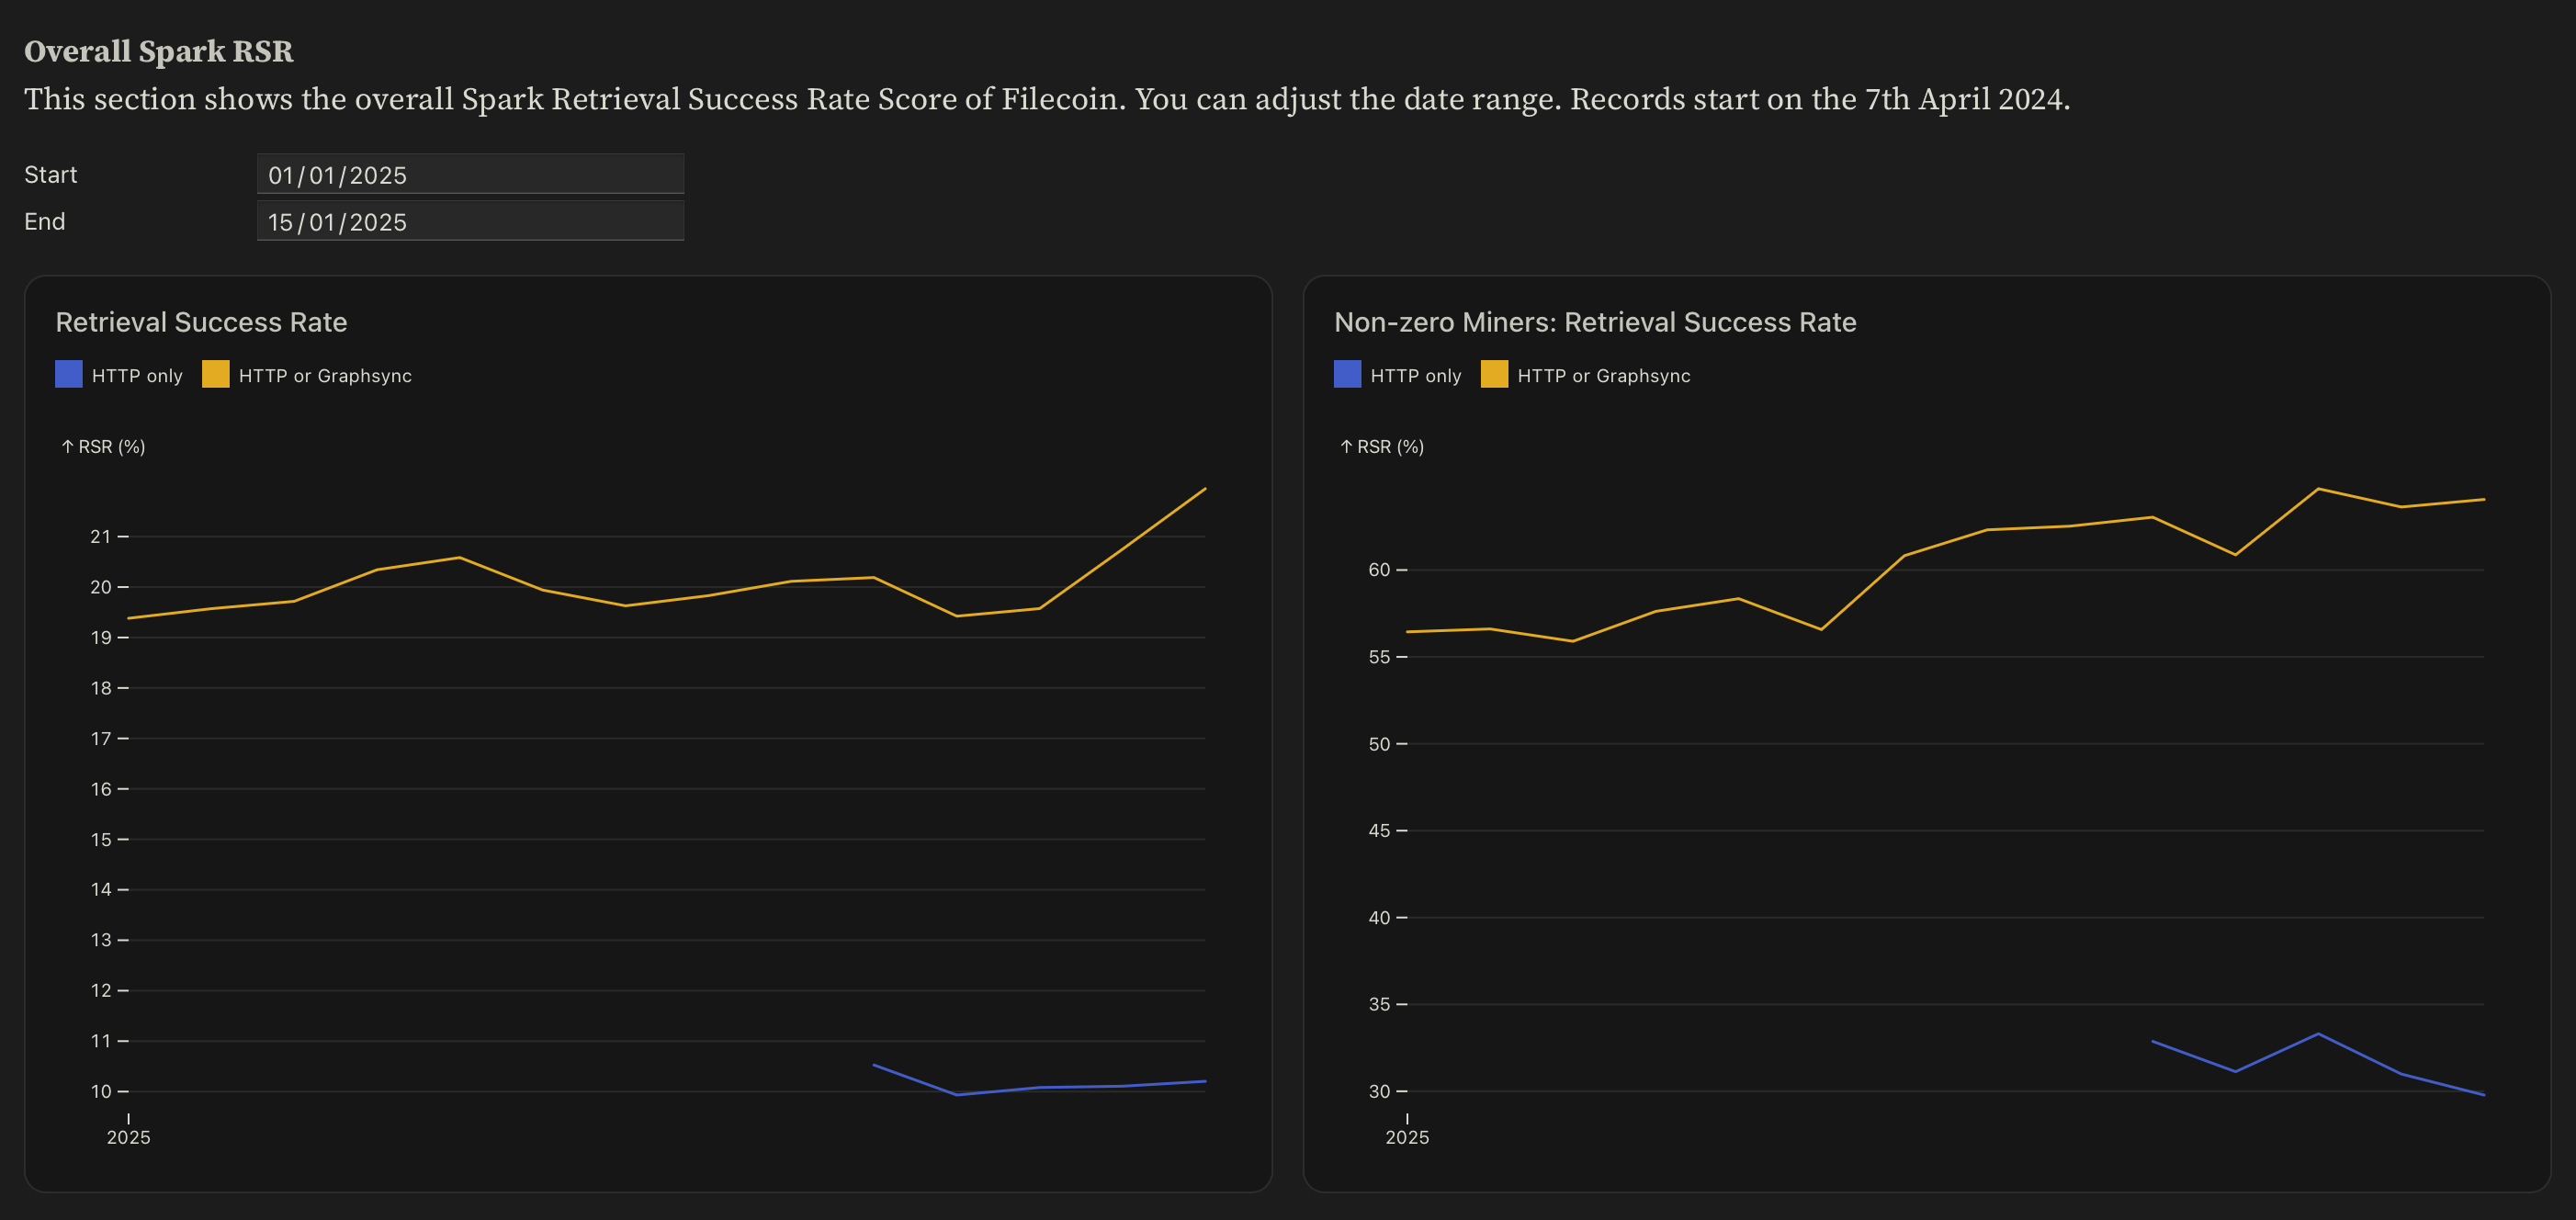Click the HTTP only legend text in left chart
Image resolution: width=2576 pixels, height=1220 pixels.
point(137,376)
